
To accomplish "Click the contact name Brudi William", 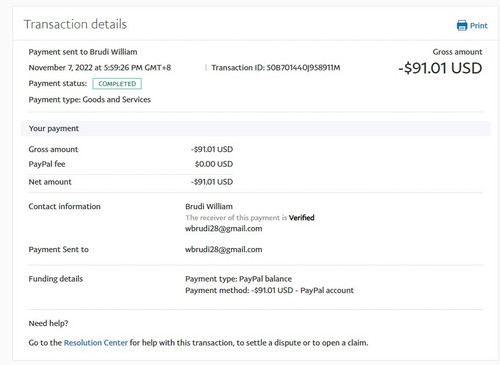I will click(x=209, y=206).
